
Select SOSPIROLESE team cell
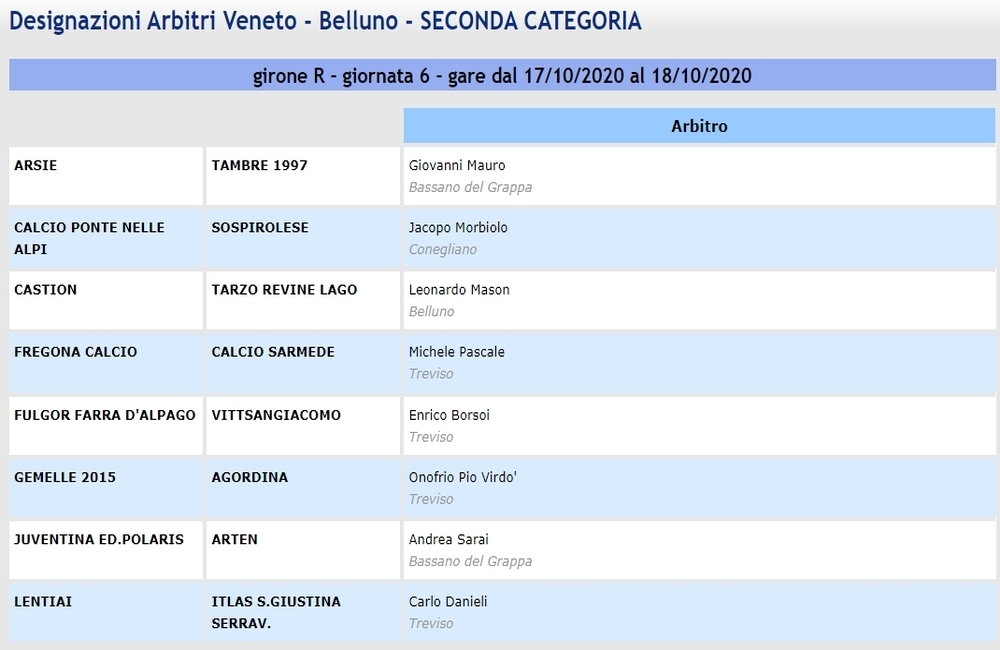pos(303,238)
